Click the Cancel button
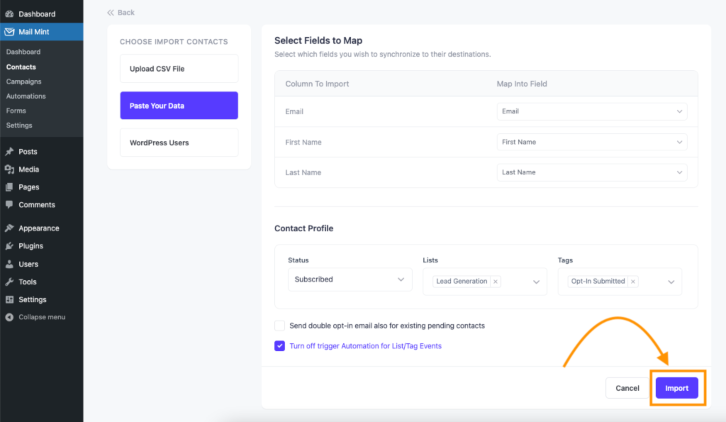 pos(627,388)
